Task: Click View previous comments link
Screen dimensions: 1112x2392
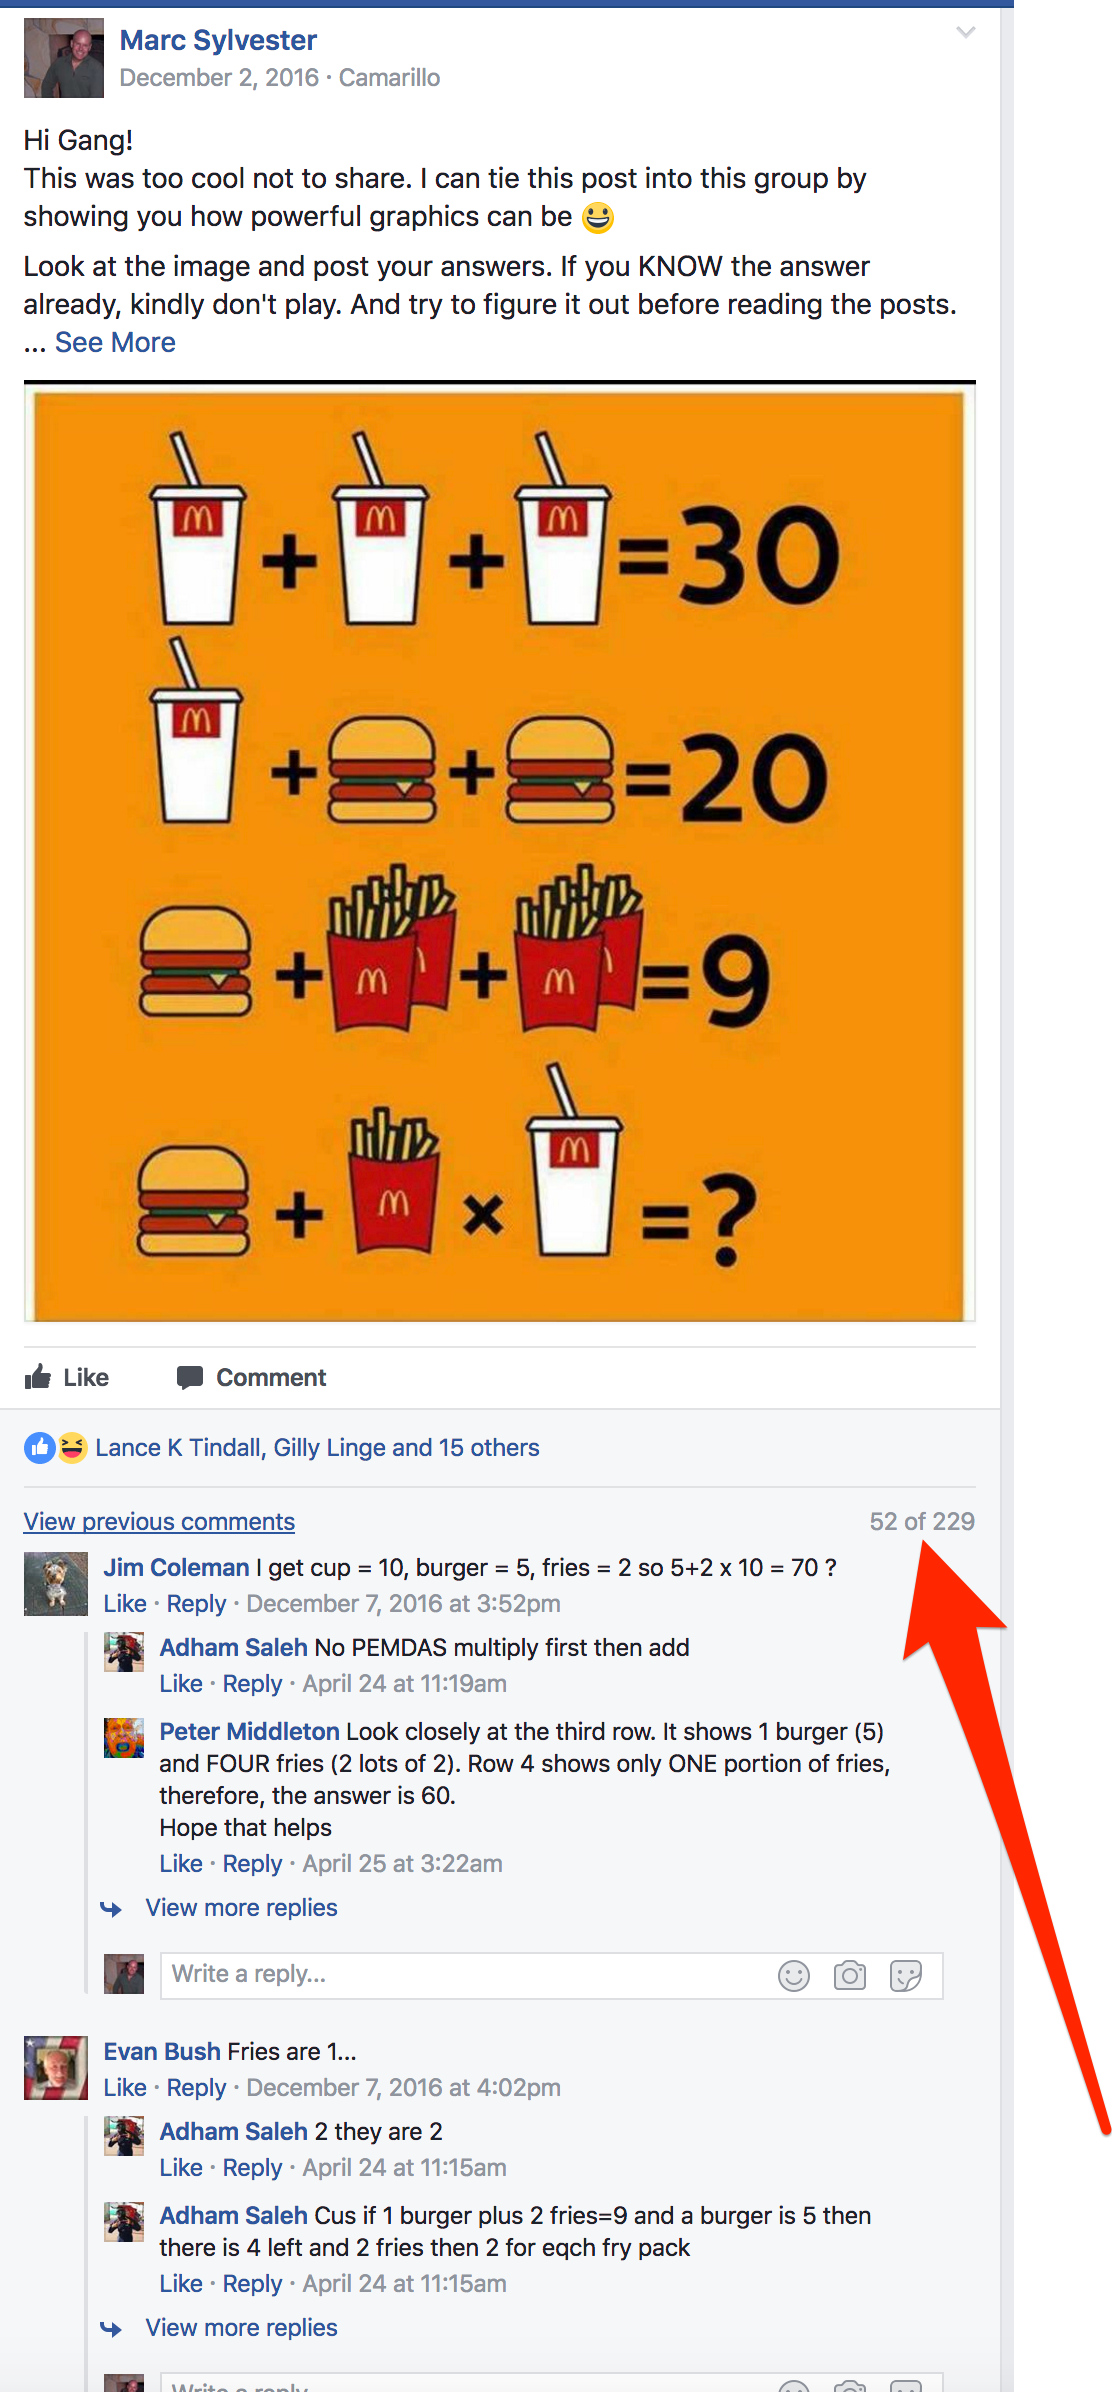Action: [x=159, y=1522]
